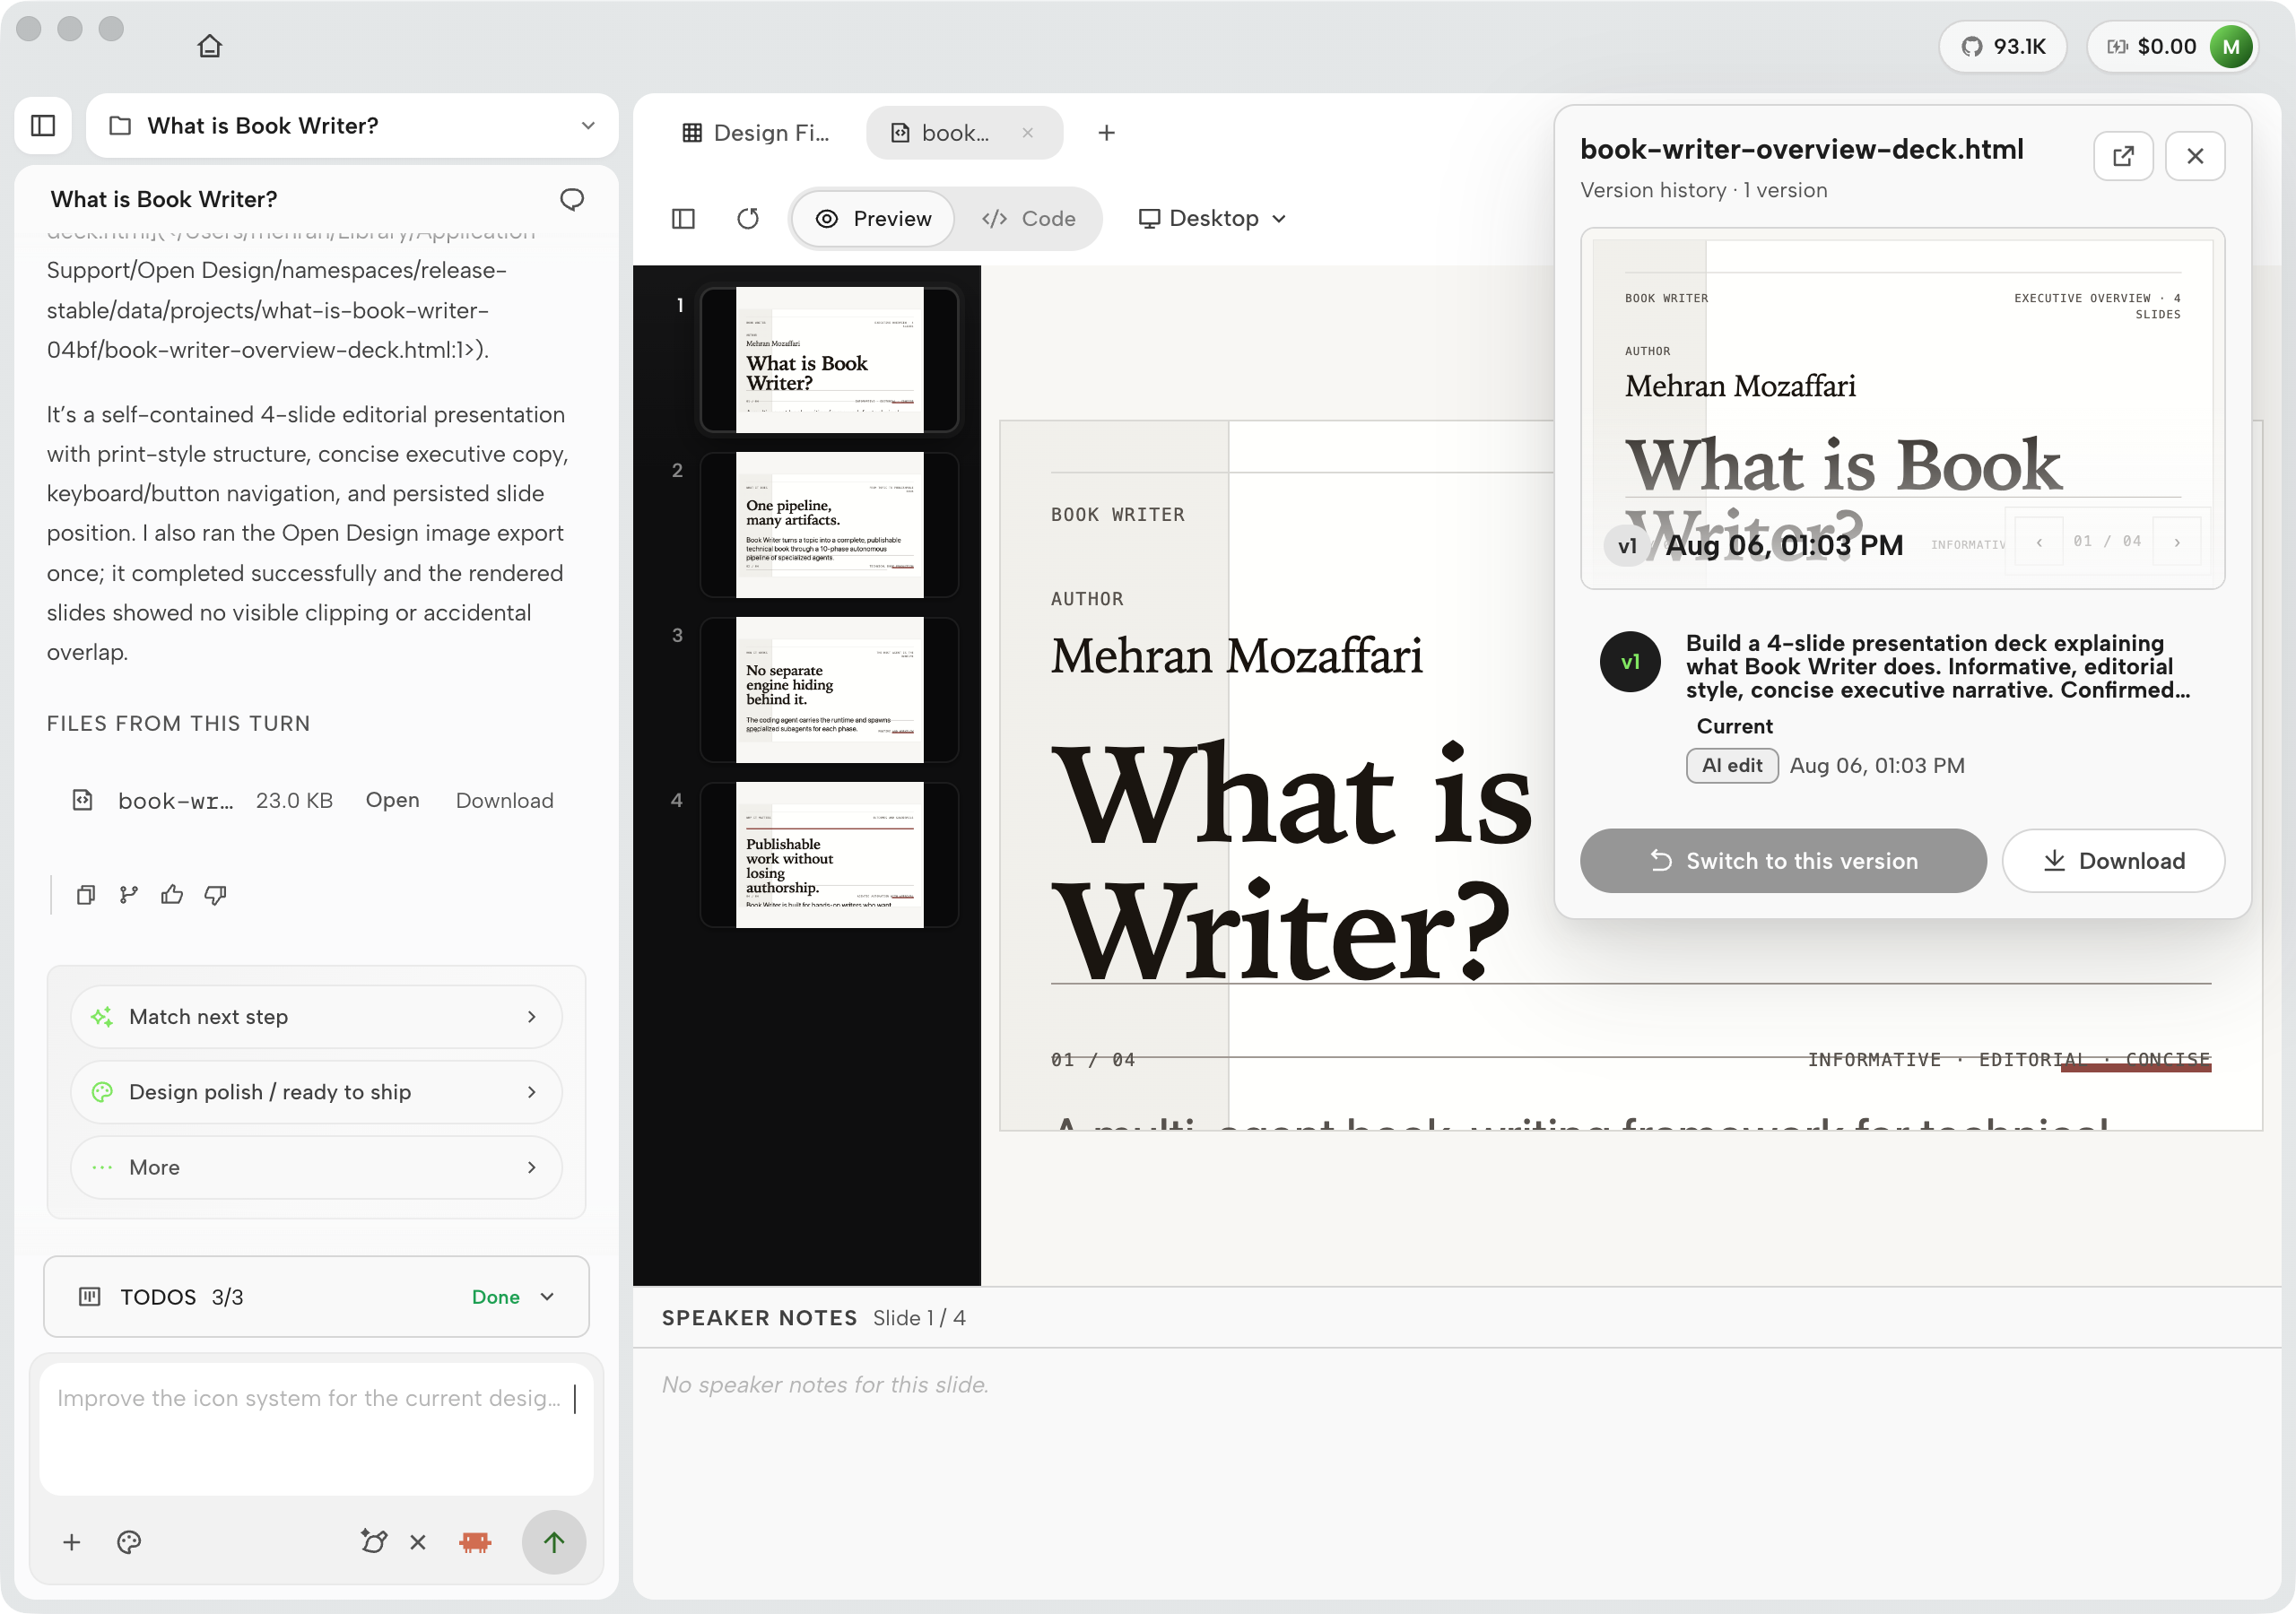
Task: Close the version history panel
Action: pyautogui.click(x=2195, y=156)
